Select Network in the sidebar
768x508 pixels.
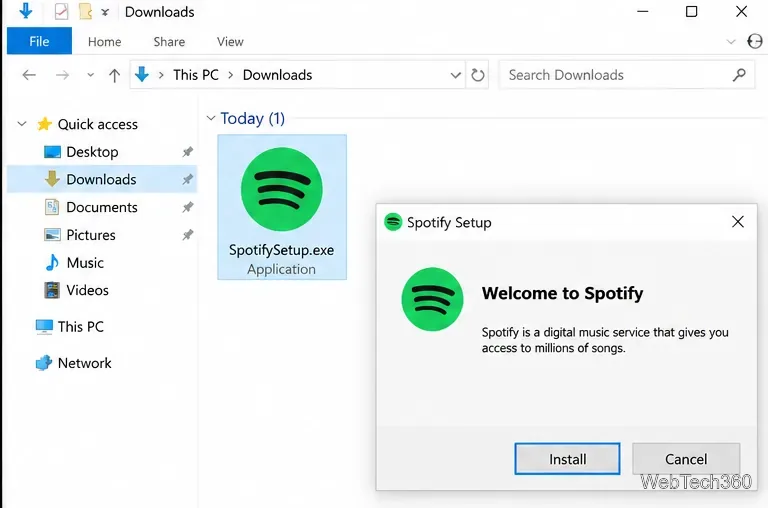tap(84, 363)
